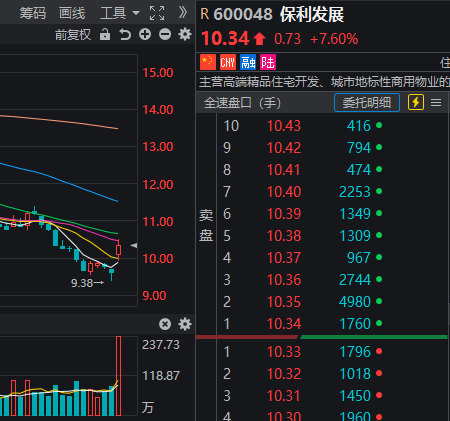
Task: Click stock code 600048
Action: pos(243,15)
